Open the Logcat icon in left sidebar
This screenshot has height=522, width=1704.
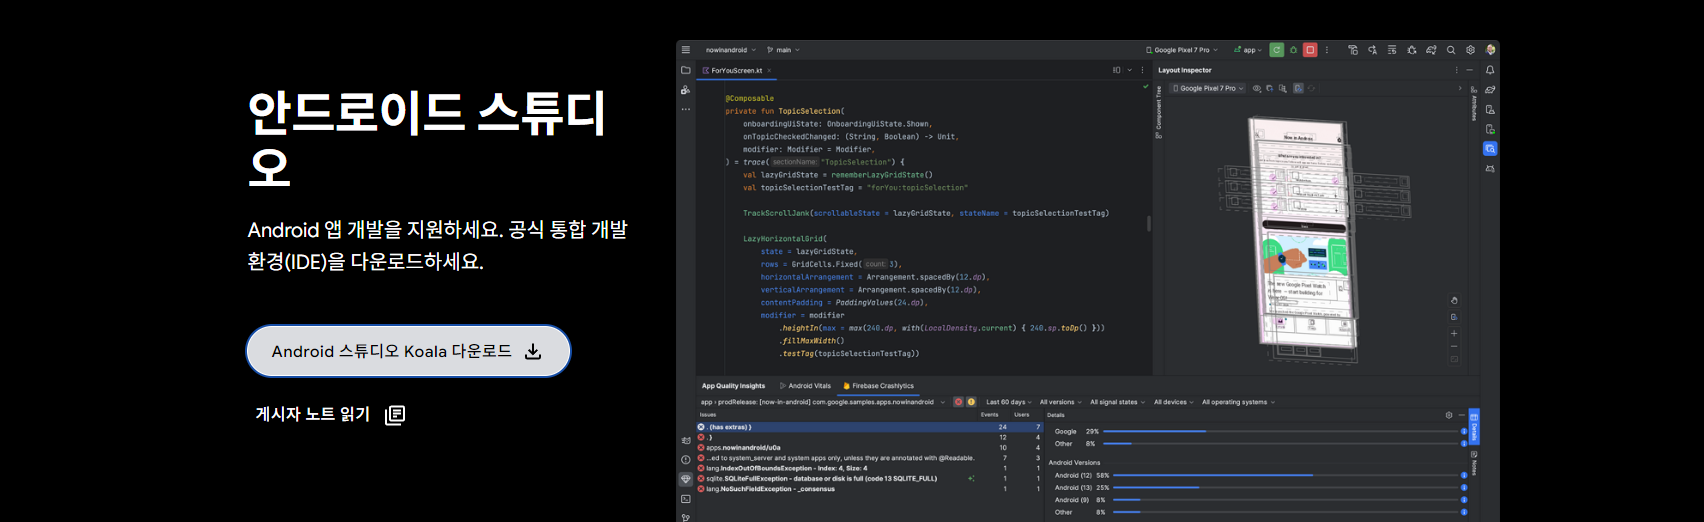pyautogui.click(x=685, y=440)
